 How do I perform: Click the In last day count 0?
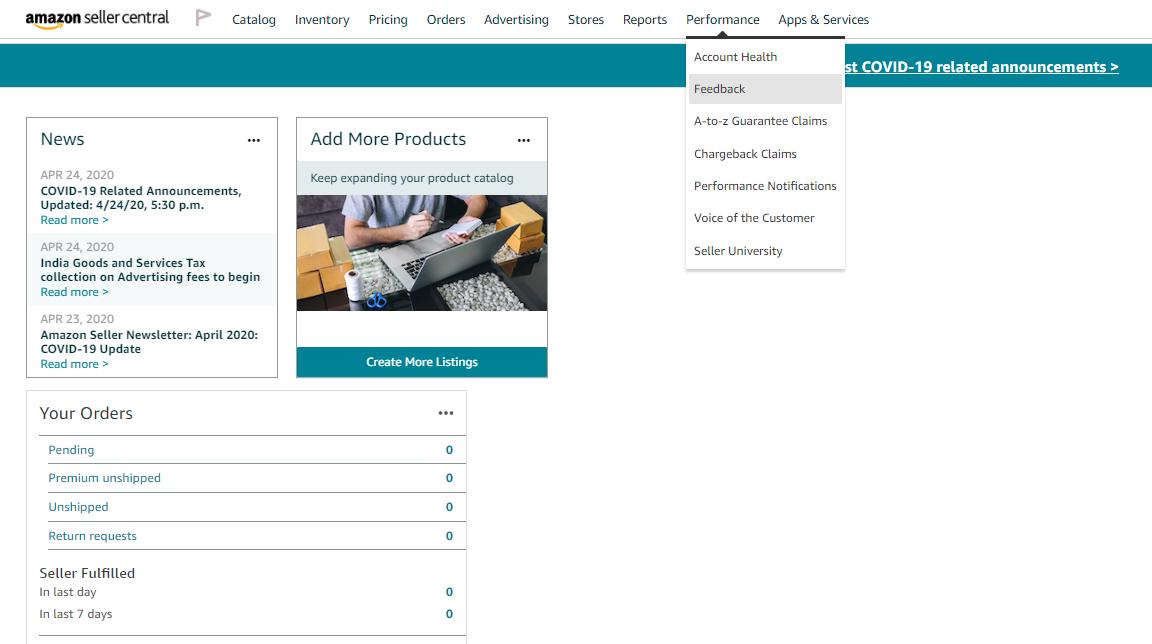pos(449,592)
